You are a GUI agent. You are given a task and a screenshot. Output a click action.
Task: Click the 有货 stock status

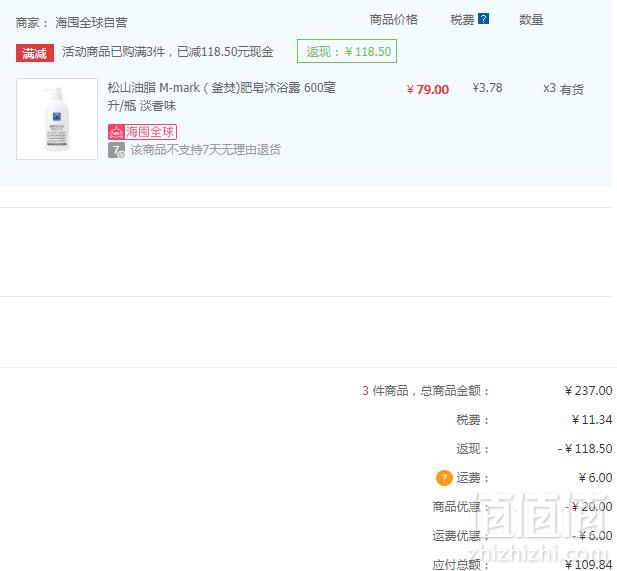(x=571, y=89)
